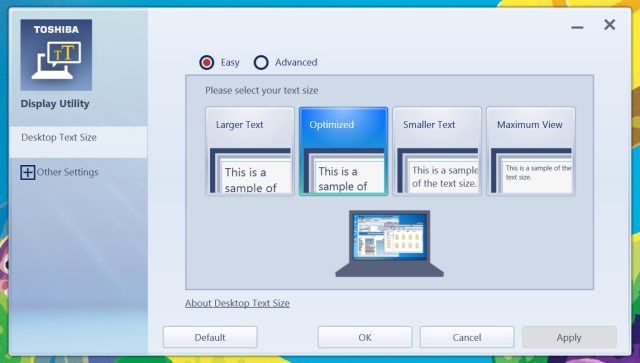
Task: Choose the Maximum View size tile
Action: pyautogui.click(x=531, y=151)
